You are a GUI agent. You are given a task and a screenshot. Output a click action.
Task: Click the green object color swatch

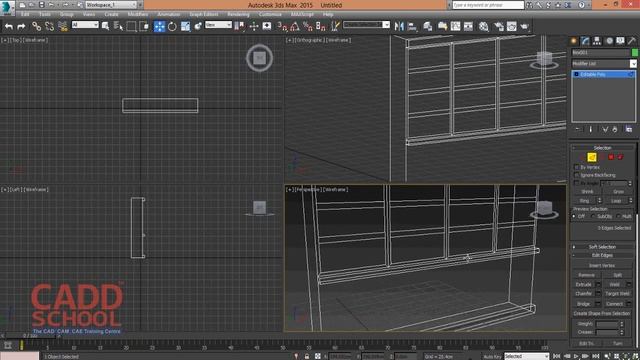click(x=635, y=53)
